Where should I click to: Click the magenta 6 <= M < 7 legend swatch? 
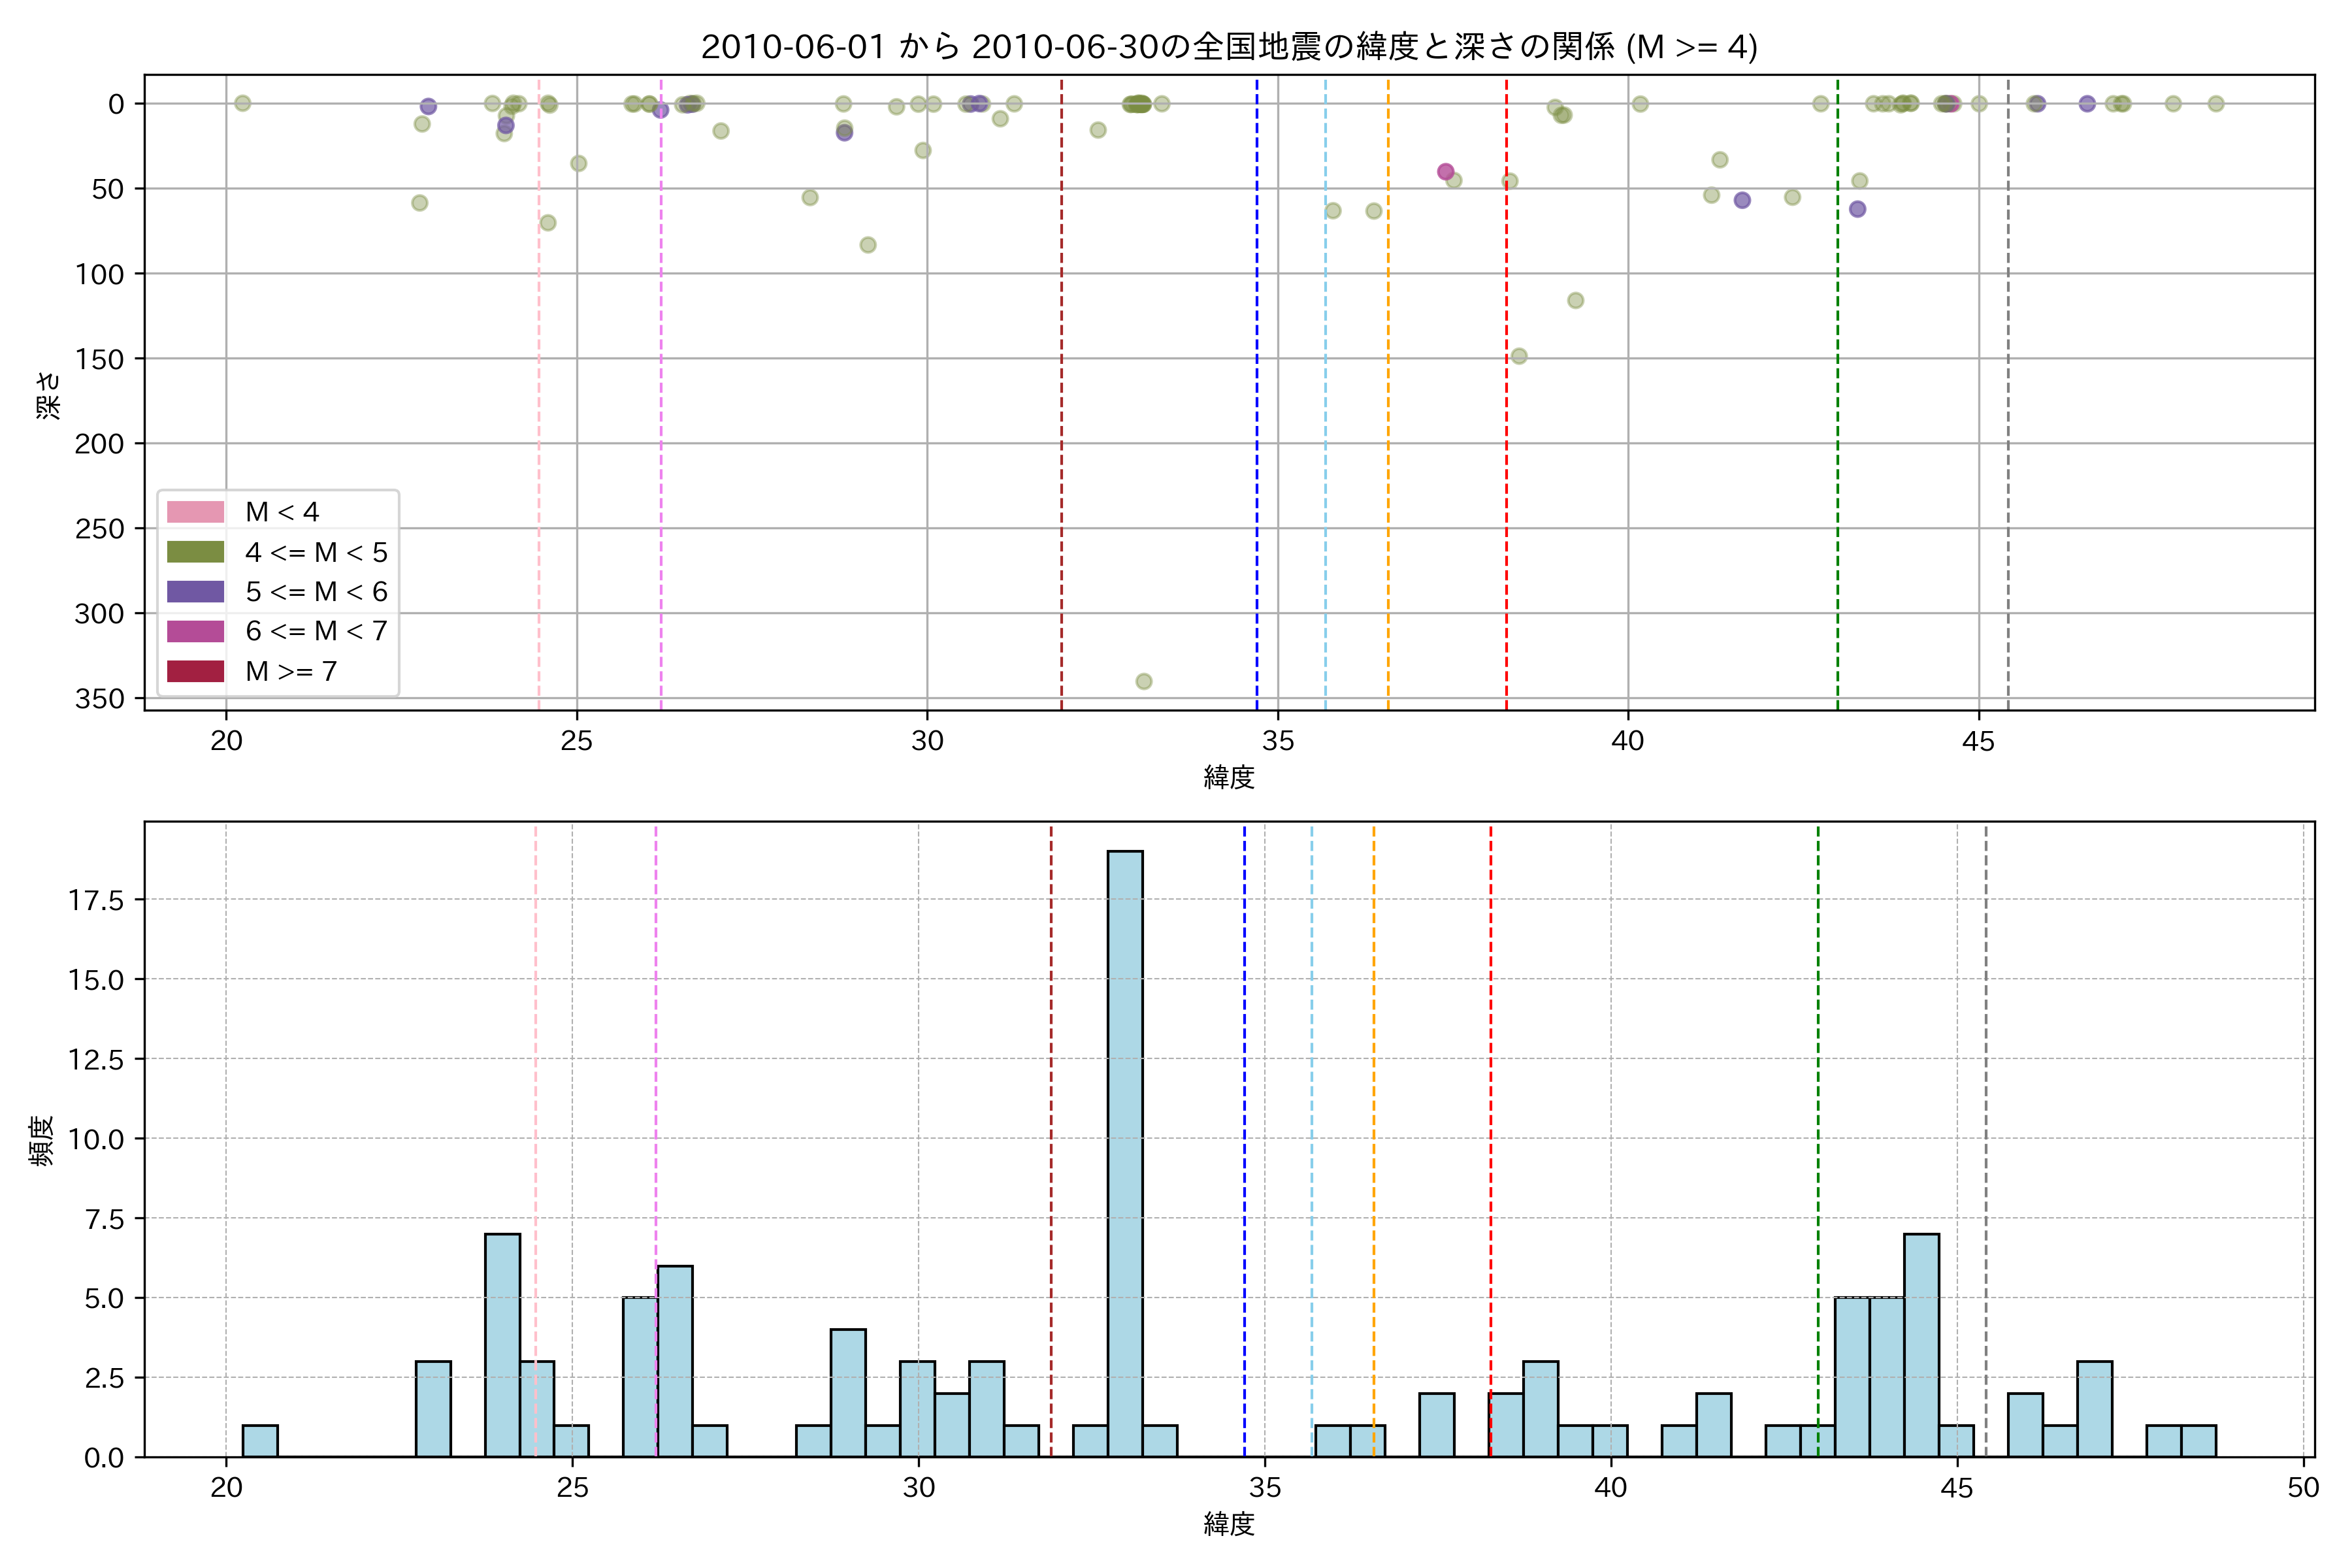pyautogui.click(x=195, y=631)
